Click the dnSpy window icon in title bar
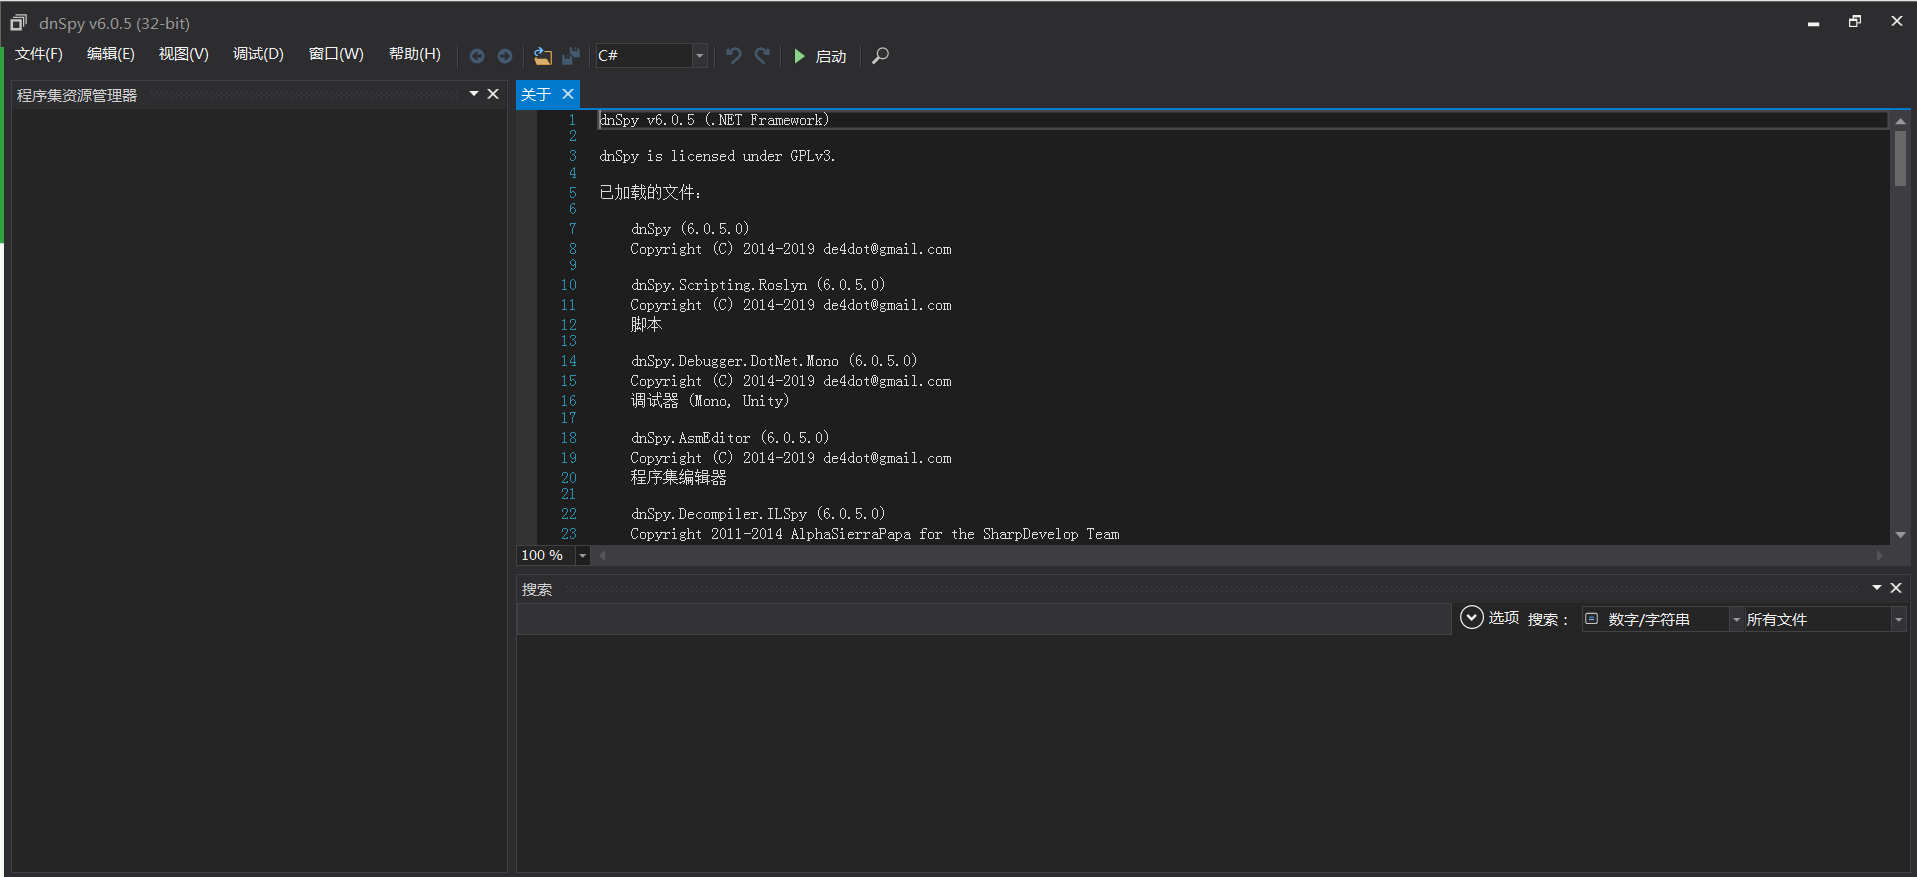Viewport: 1917px width, 877px height. pyautogui.click(x=18, y=22)
